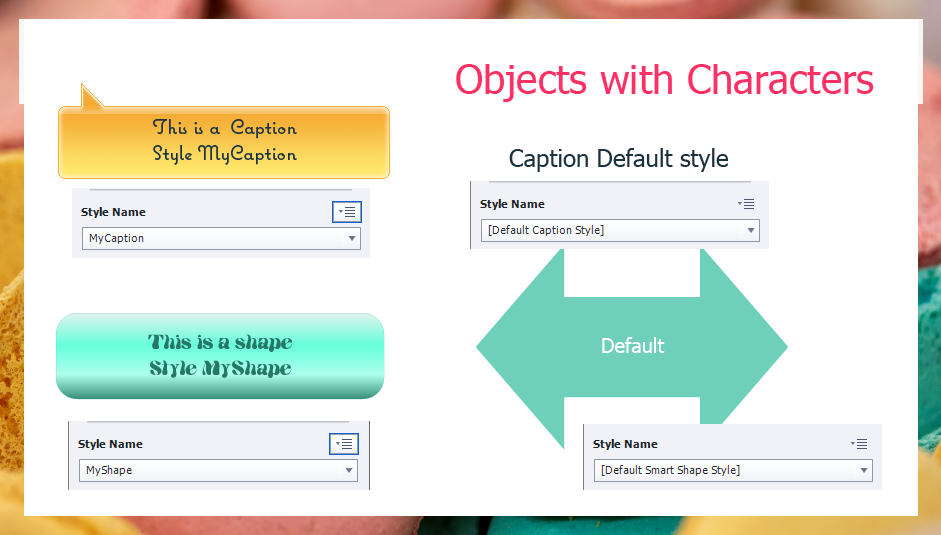Click the [Default Smart Shape Style] text field

pyautogui.click(x=722, y=471)
